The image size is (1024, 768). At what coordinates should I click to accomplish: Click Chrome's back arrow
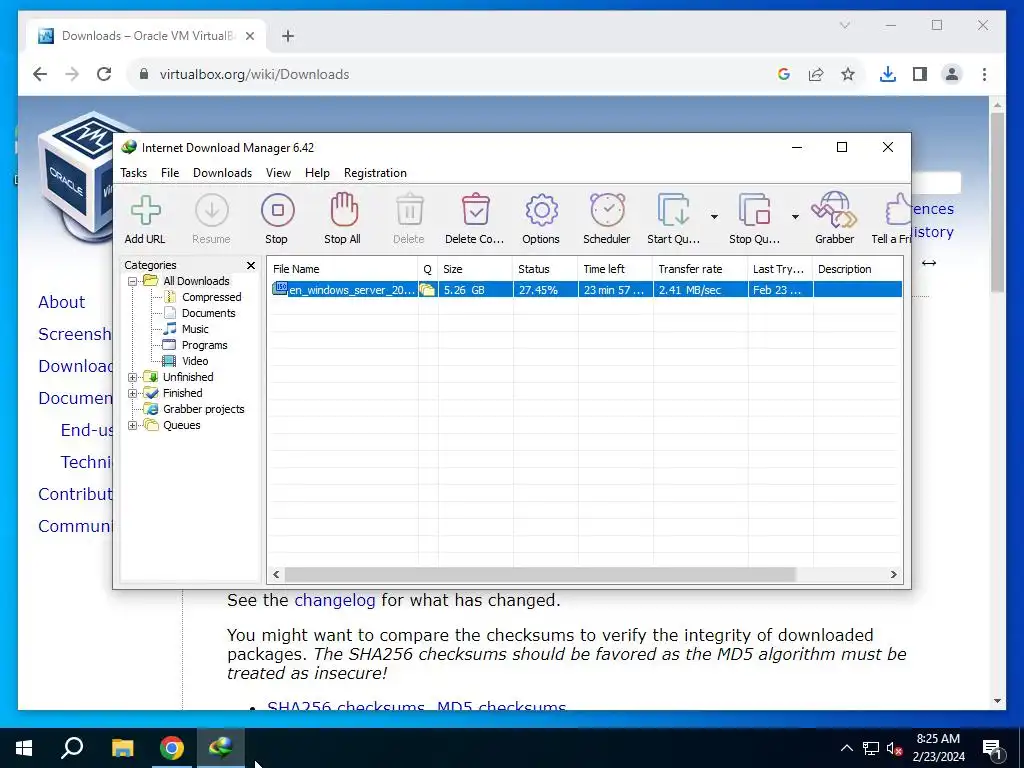40,74
